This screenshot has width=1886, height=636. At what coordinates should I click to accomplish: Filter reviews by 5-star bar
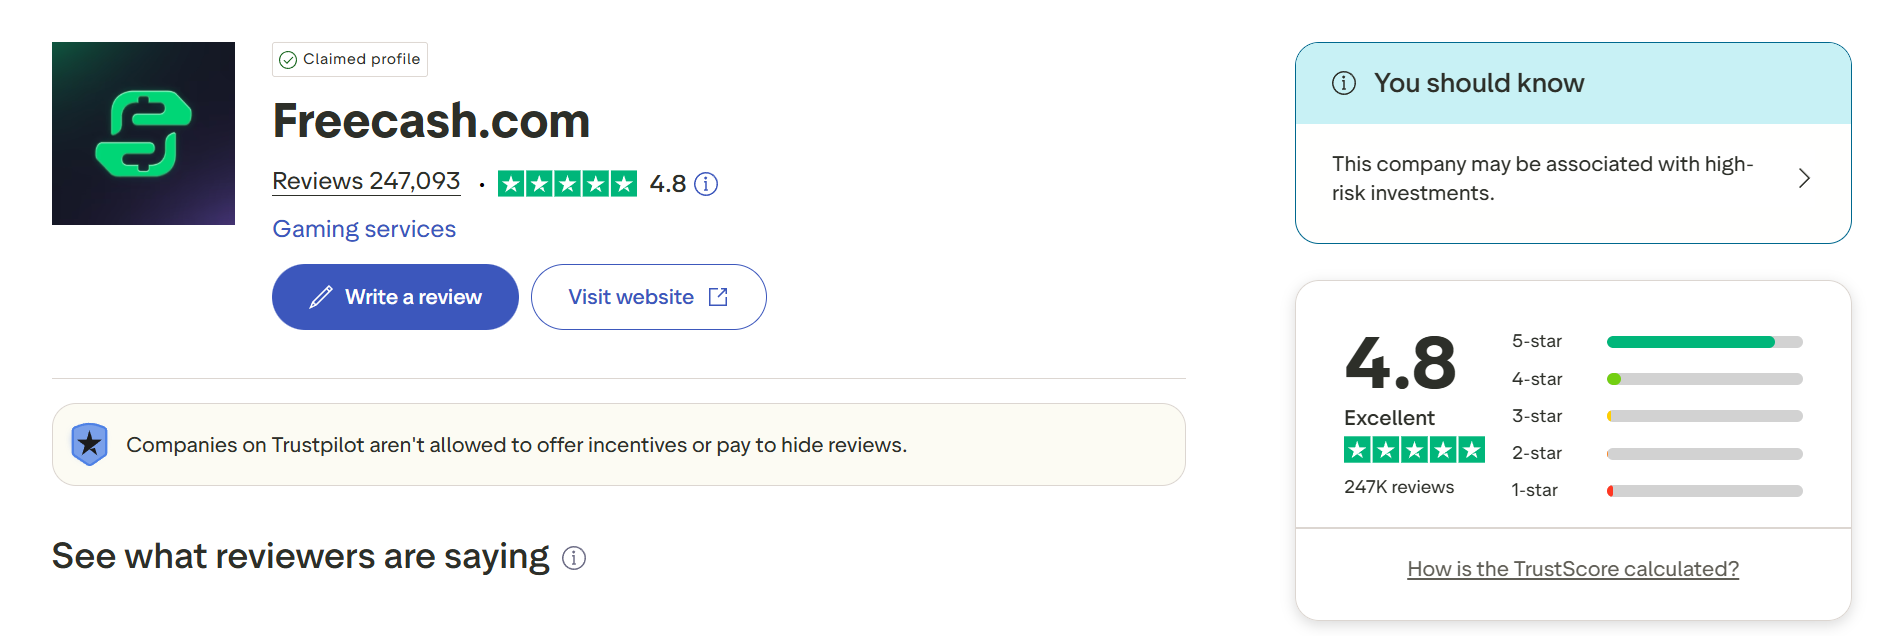coord(1704,342)
